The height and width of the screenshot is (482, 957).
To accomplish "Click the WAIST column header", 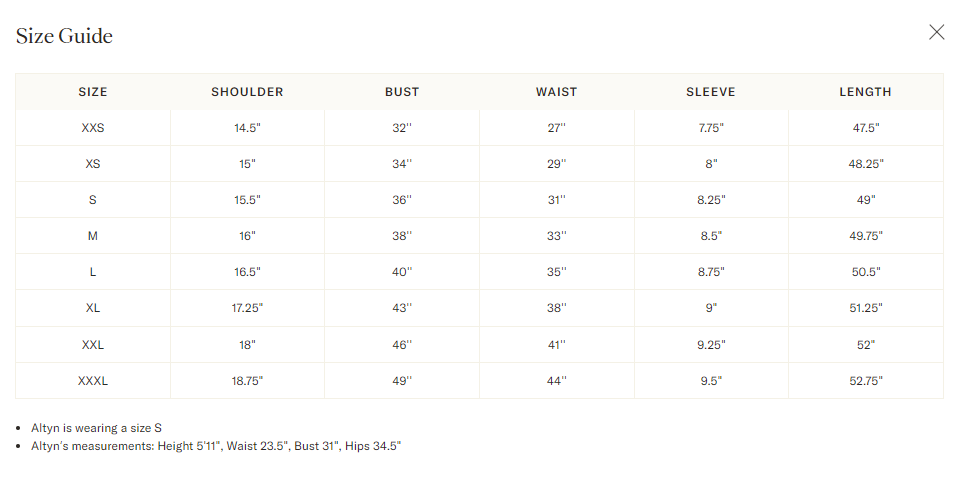I will point(556,92).
